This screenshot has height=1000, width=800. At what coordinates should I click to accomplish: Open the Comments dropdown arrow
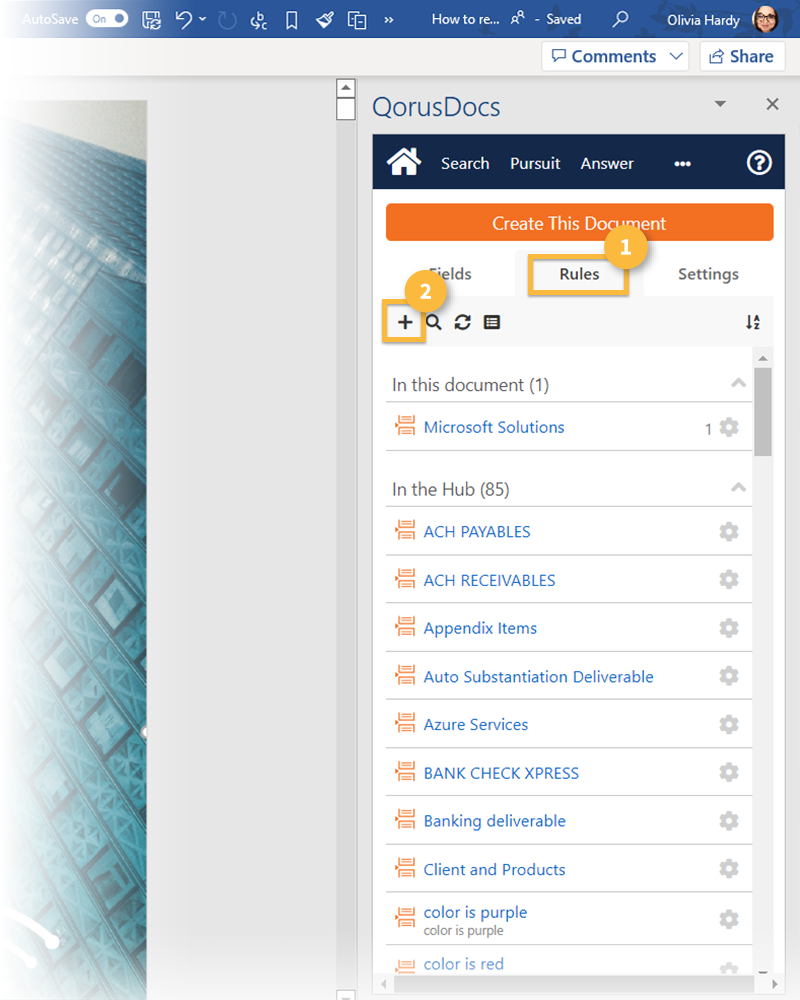(677, 56)
